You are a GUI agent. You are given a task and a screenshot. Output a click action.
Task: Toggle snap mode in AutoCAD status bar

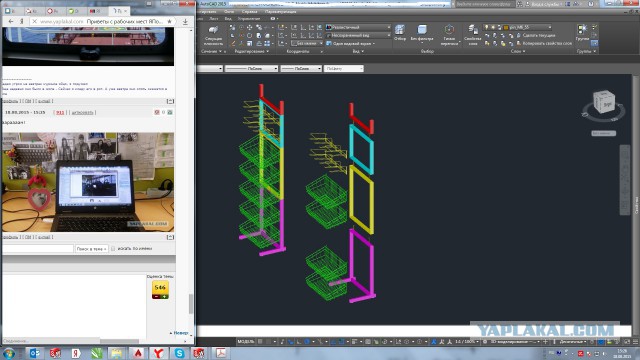point(269,342)
